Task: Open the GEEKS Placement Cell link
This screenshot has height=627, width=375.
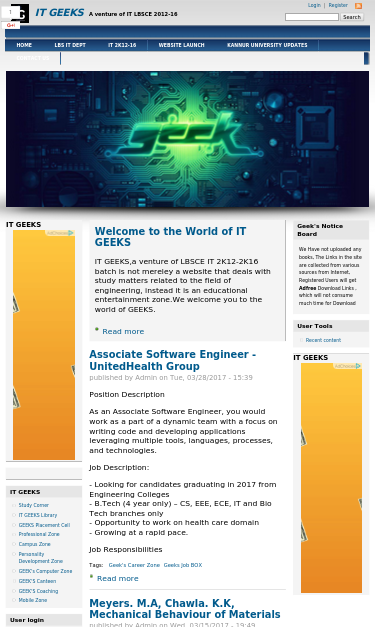Action: coord(44,525)
